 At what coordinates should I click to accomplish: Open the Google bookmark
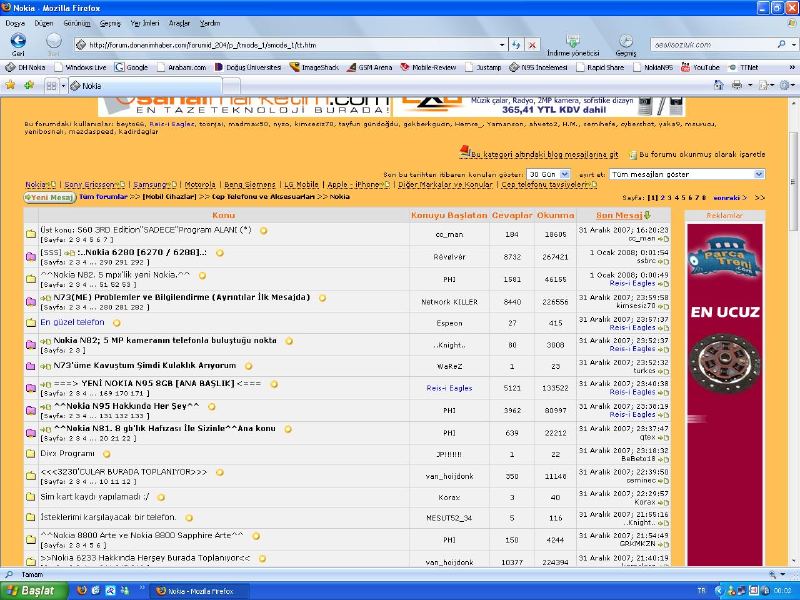tap(131, 67)
